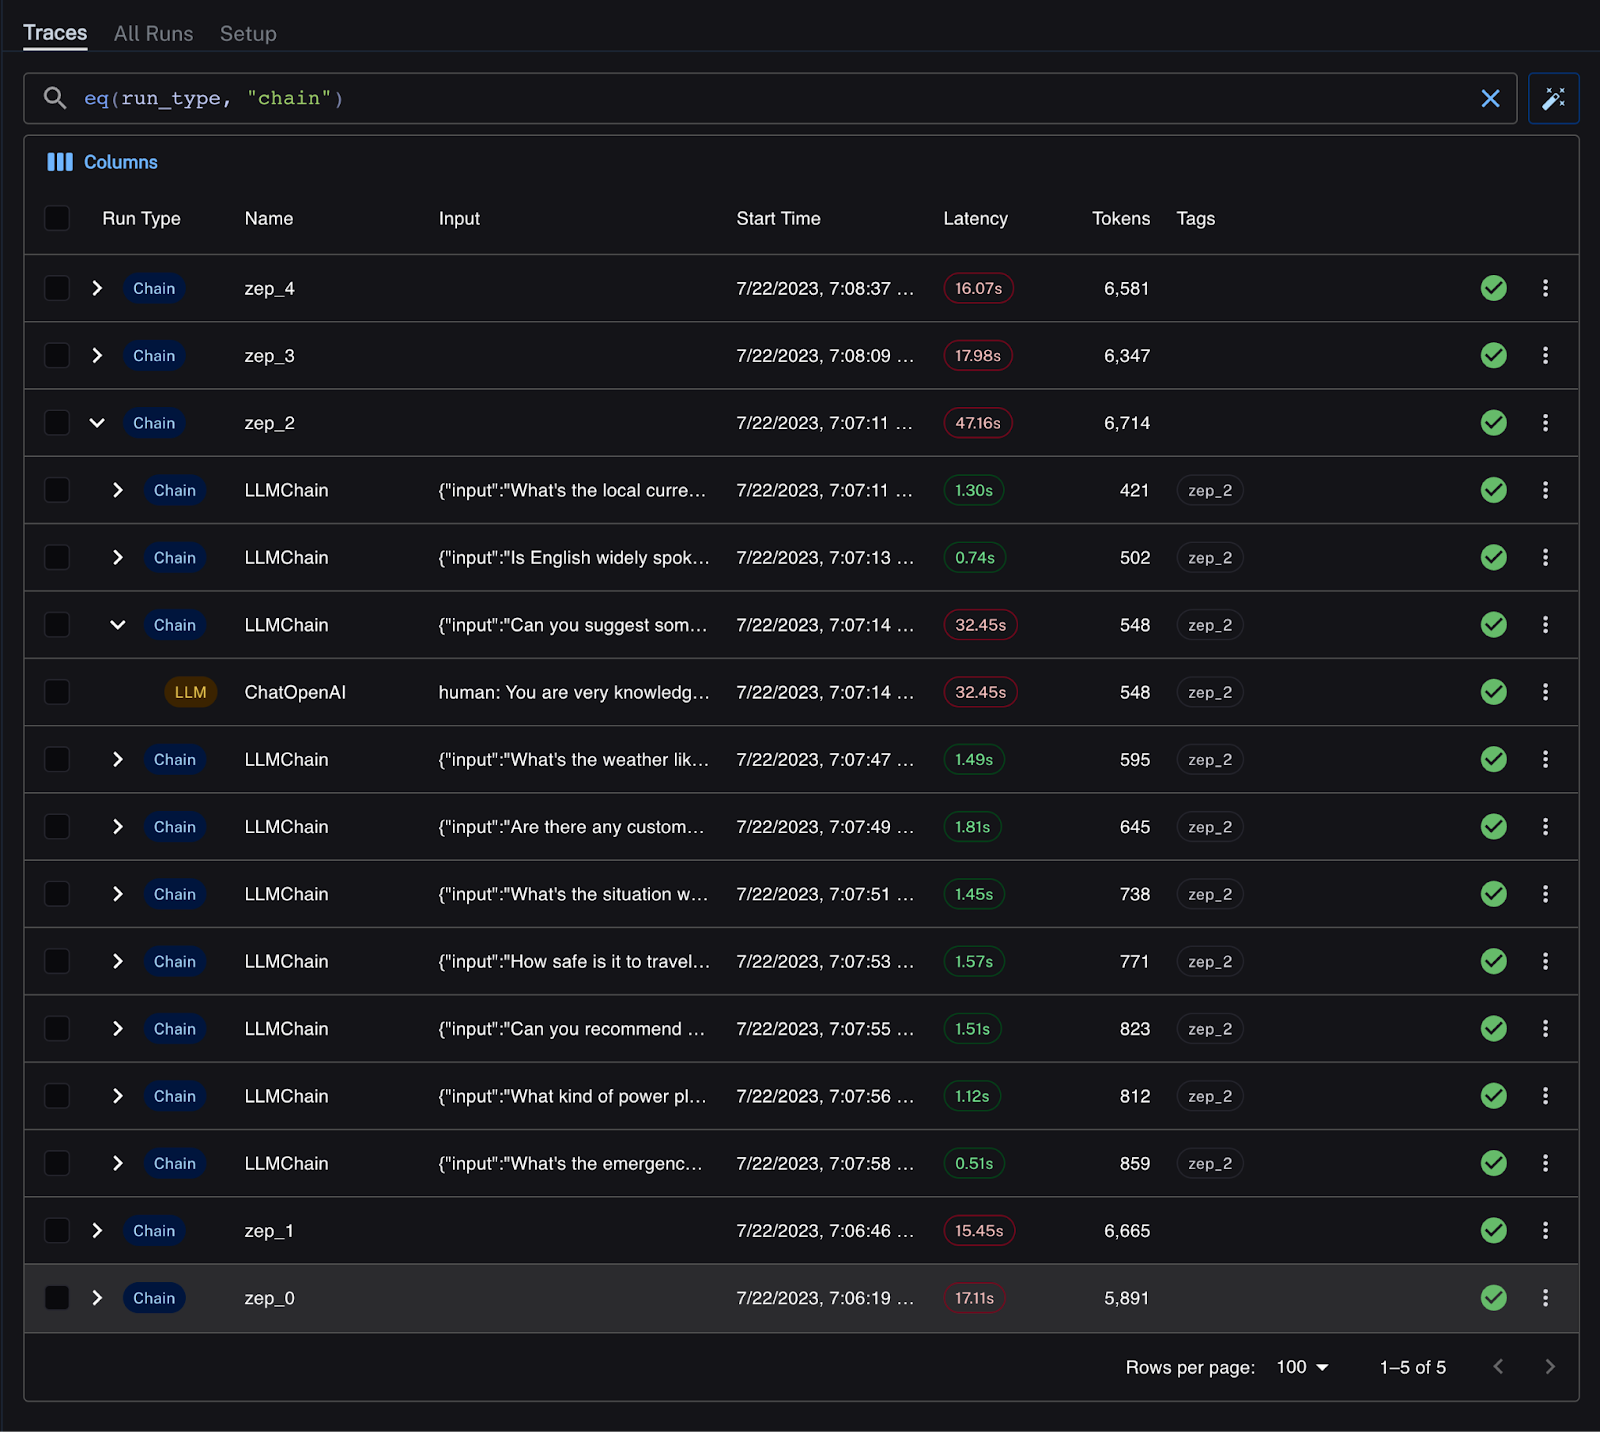
Task: Click the magnifying glass search icon
Action: coord(55,98)
